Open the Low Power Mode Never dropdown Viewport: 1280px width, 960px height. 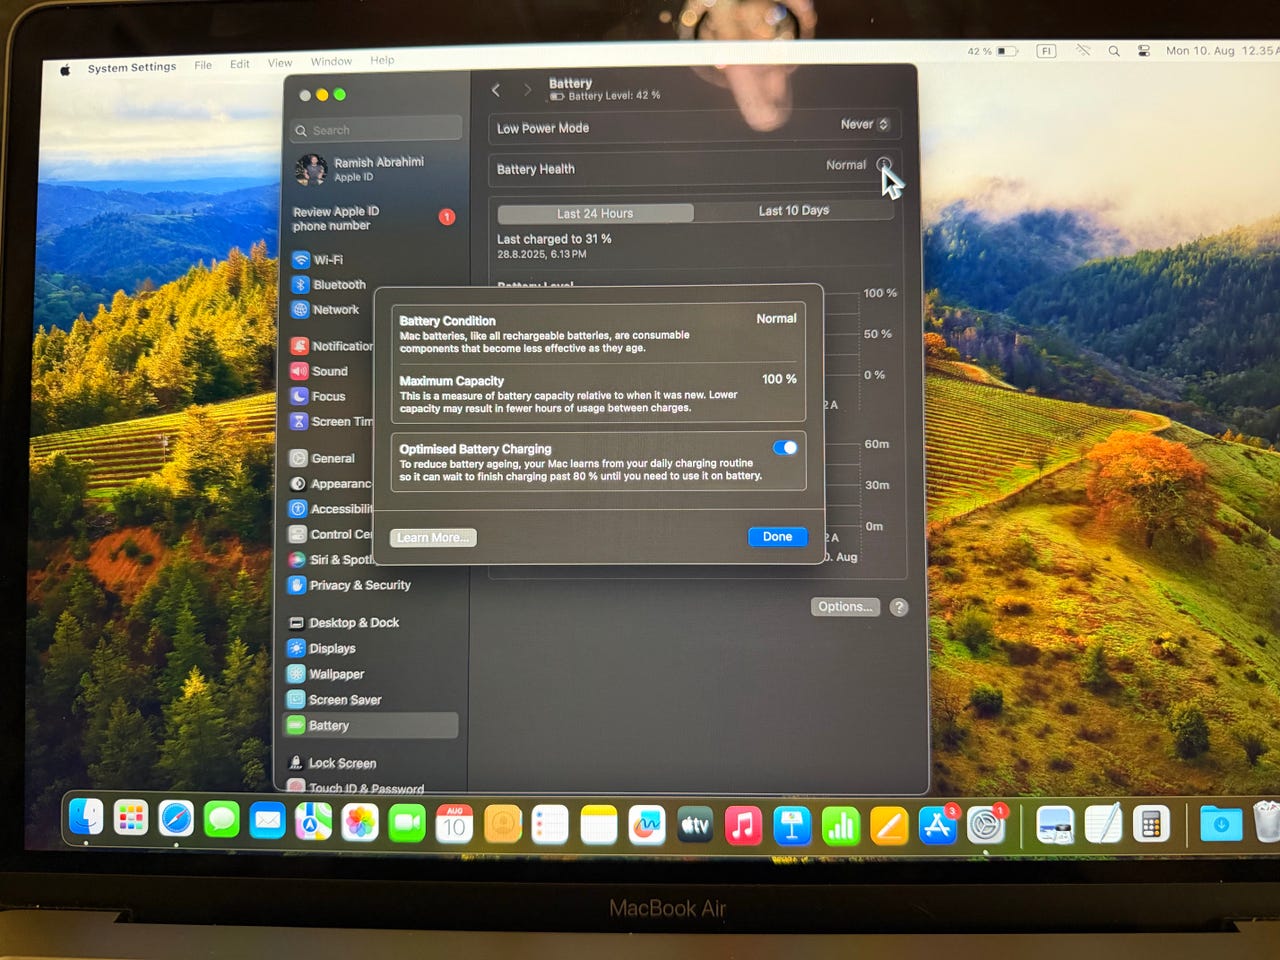[x=864, y=124]
